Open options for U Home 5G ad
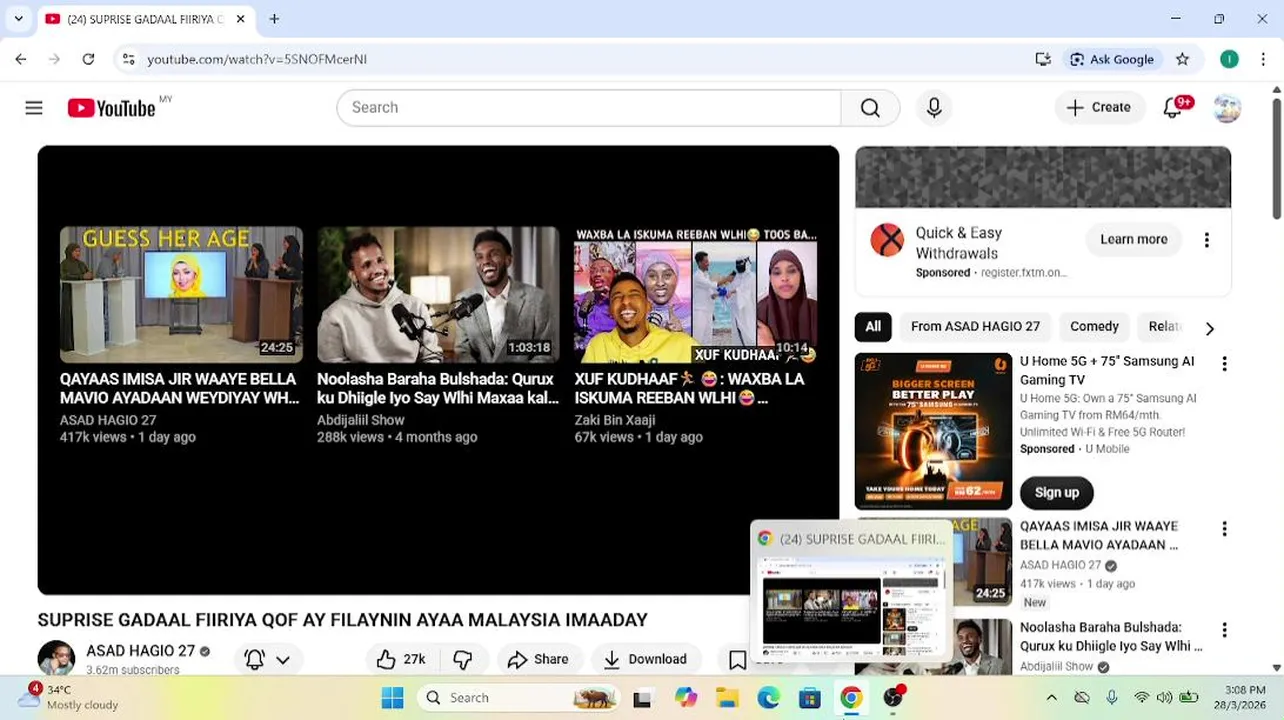The height and width of the screenshot is (720, 1284). pos(1224,364)
